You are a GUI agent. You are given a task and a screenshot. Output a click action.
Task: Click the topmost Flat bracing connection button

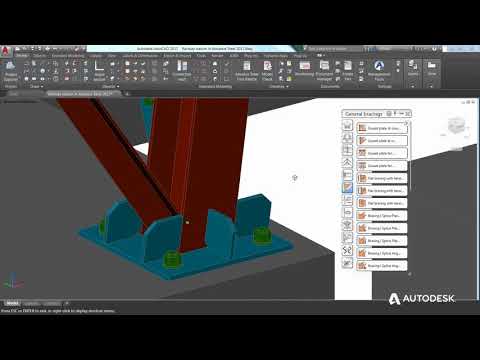tap(382, 178)
